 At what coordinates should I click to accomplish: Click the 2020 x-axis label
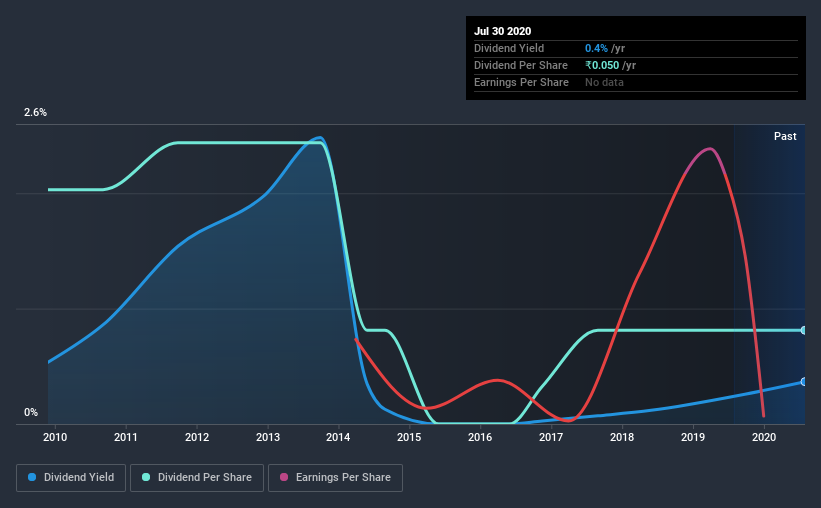(764, 437)
